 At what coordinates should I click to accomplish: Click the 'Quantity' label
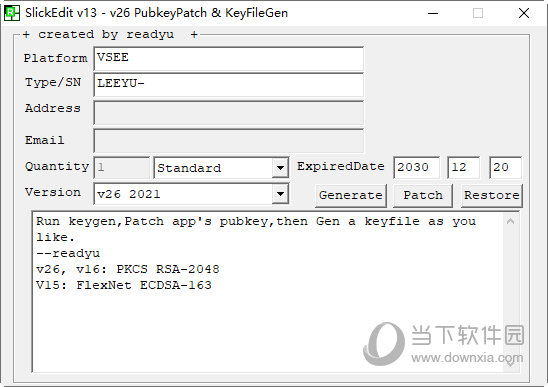(57, 167)
